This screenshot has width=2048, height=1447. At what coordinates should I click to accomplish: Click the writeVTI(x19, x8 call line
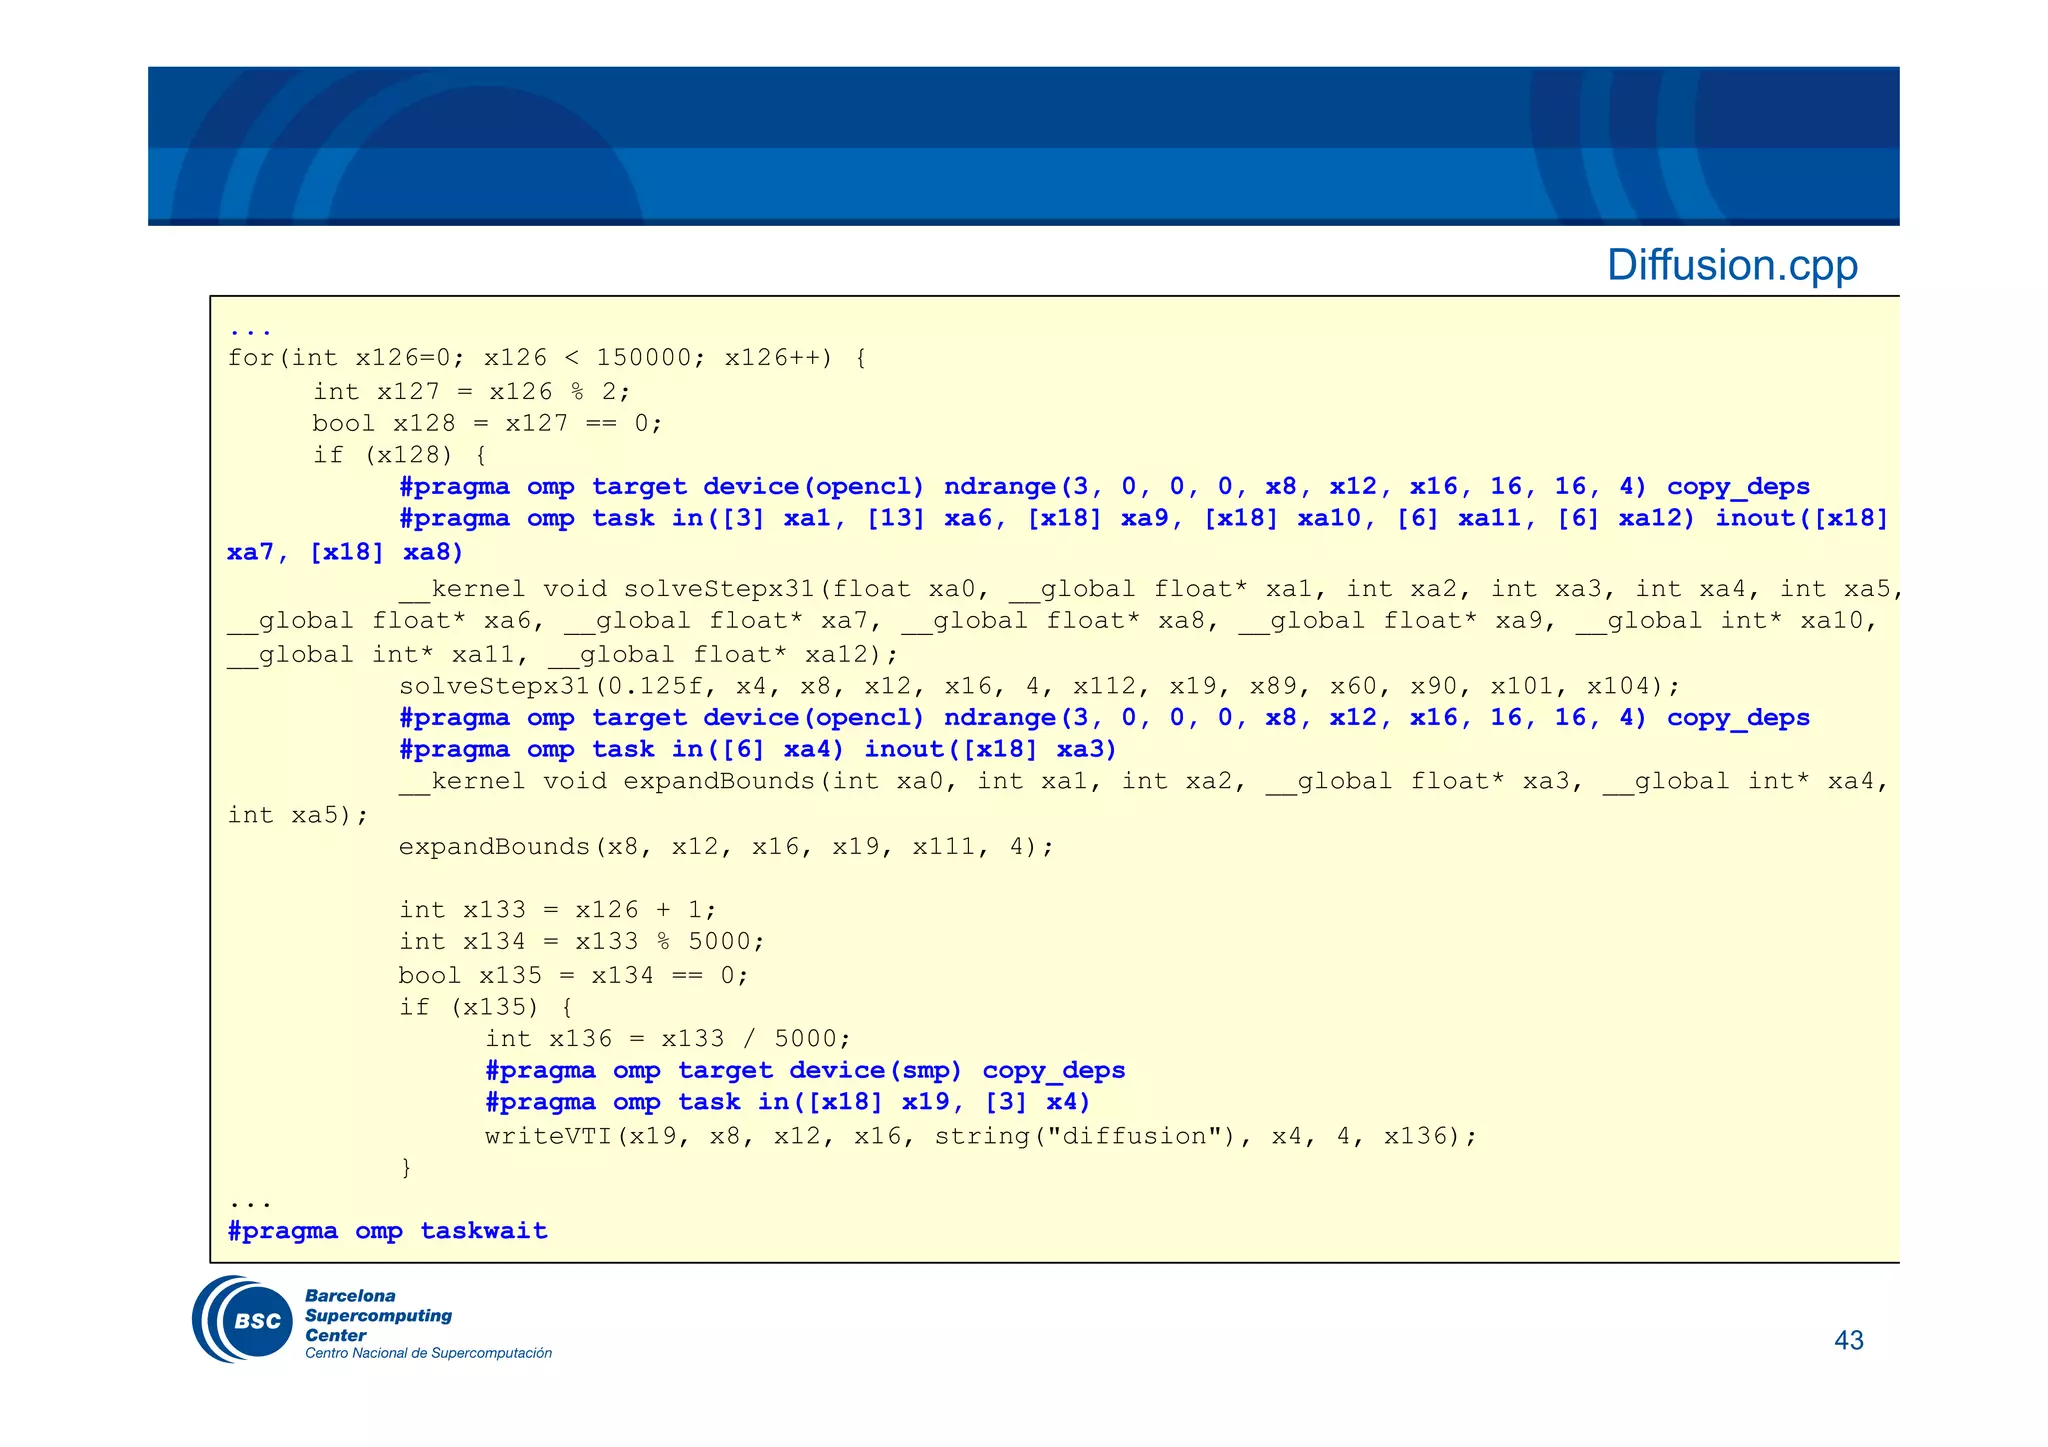pyautogui.click(x=981, y=1136)
